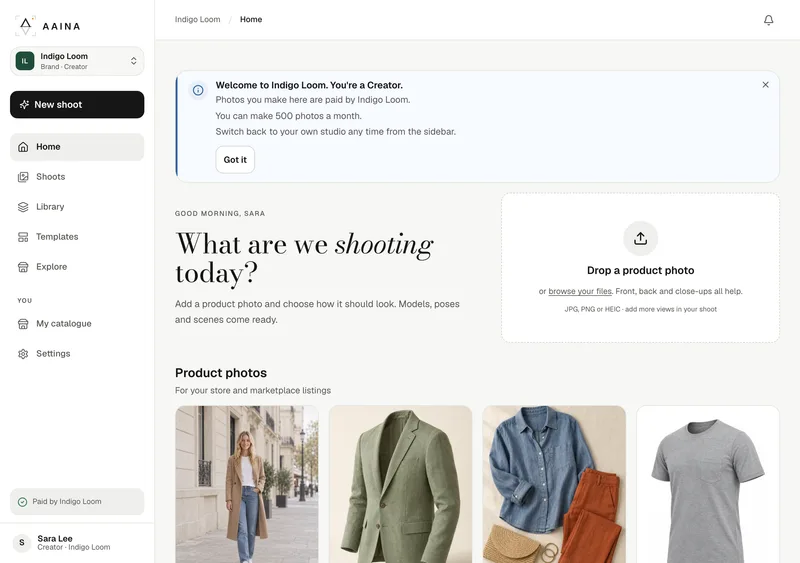The width and height of the screenshot is (800, 563).
Task: Click the Indigo Loom breadcrumb link
Action: click(197, 19)
